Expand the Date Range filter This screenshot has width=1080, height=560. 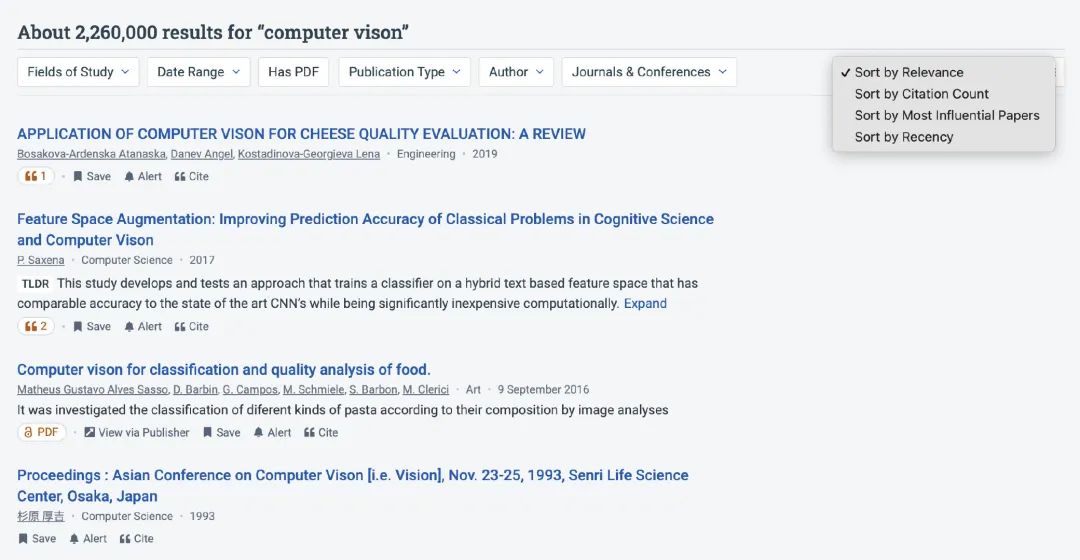[198, 72]
